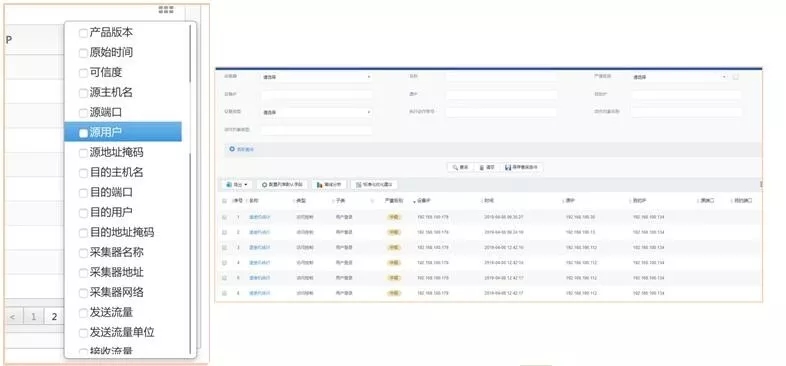The height and width of the screenshot is (366, 786).
Task: Enable the 源用户 column checkbox
Action: point(83,133)
